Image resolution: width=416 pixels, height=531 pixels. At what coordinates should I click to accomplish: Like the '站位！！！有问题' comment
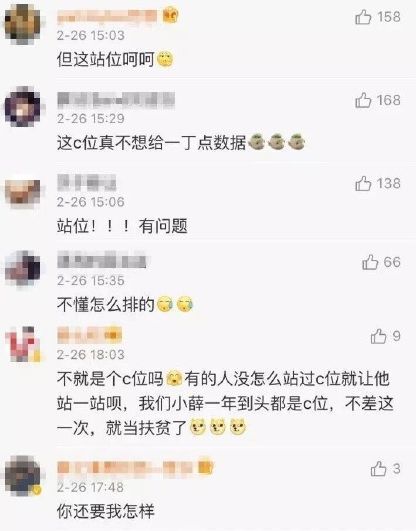(363, 184)
